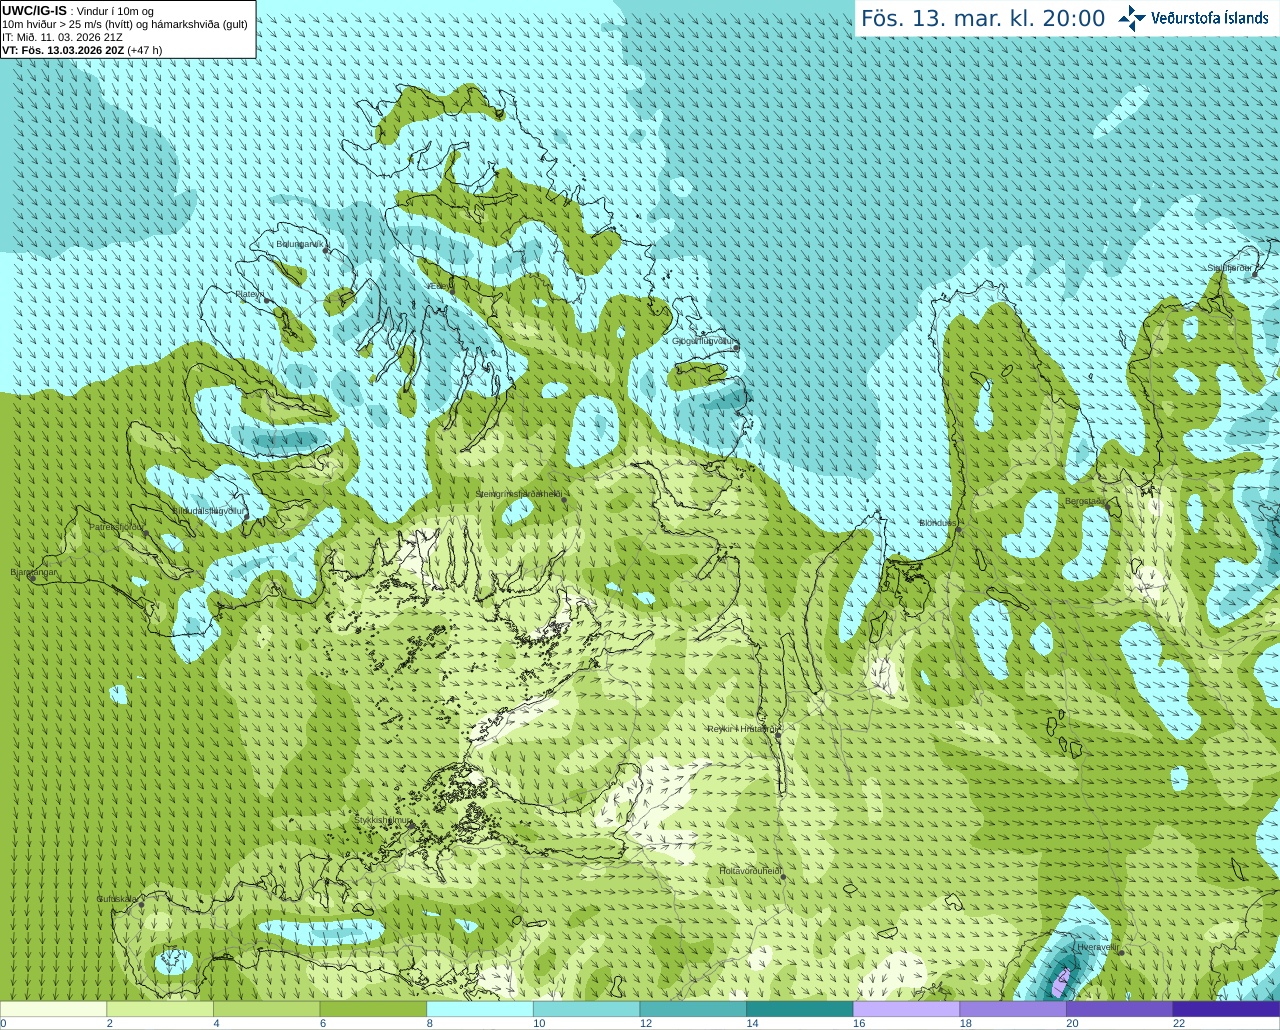Click the Gjögurflugvöllur station label
Image resolution: width=1280 pixels, height=1030 pixels.
tap(704, 341)
